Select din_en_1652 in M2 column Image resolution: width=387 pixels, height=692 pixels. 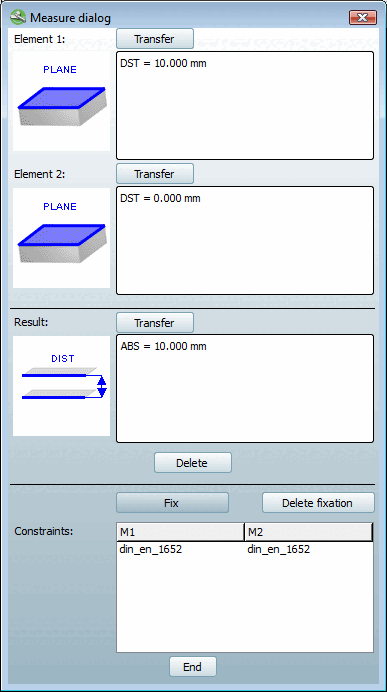[x=278, y=549]
